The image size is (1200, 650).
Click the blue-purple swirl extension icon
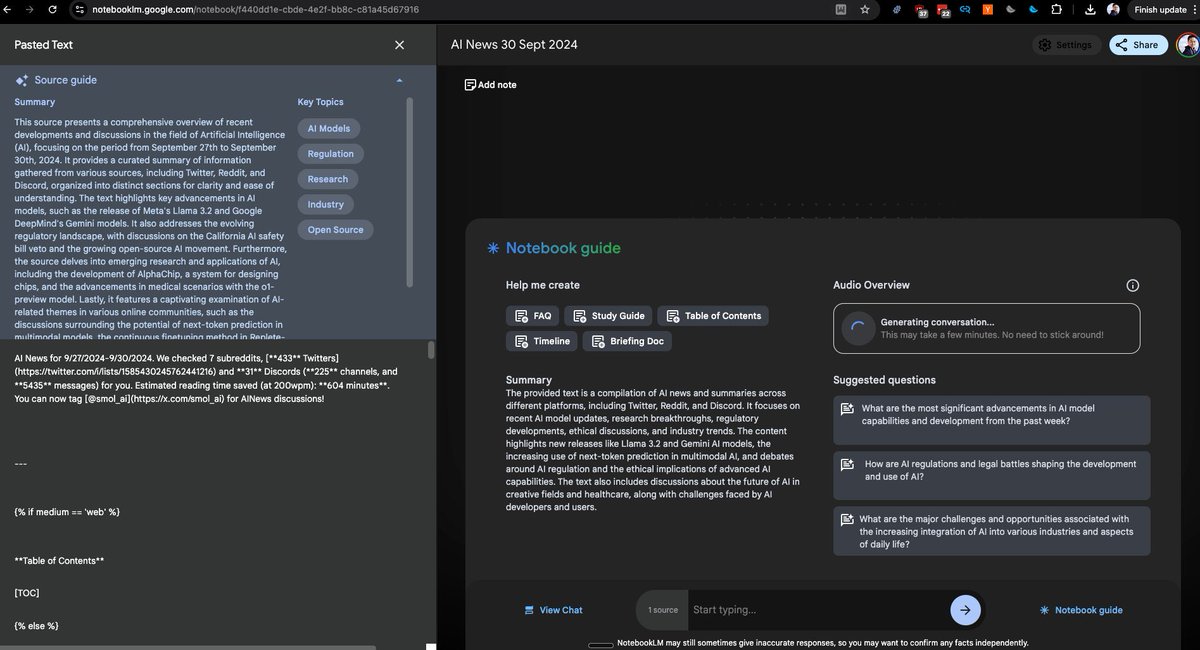tap(898, 9)
